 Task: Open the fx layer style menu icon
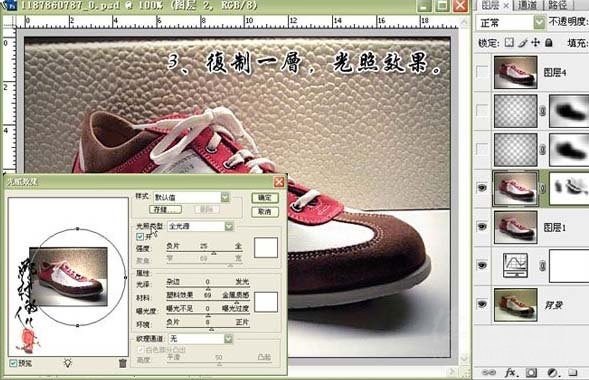(510, 372)
